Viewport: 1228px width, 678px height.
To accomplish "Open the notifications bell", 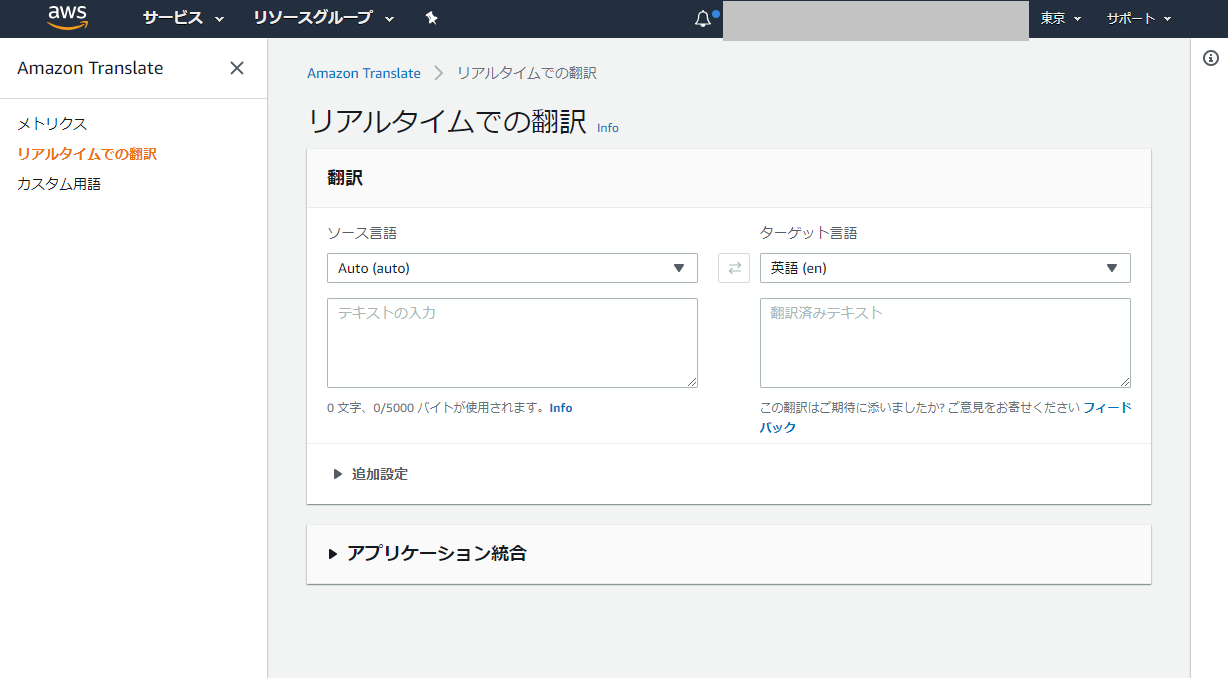I will (x=701, y=17).
